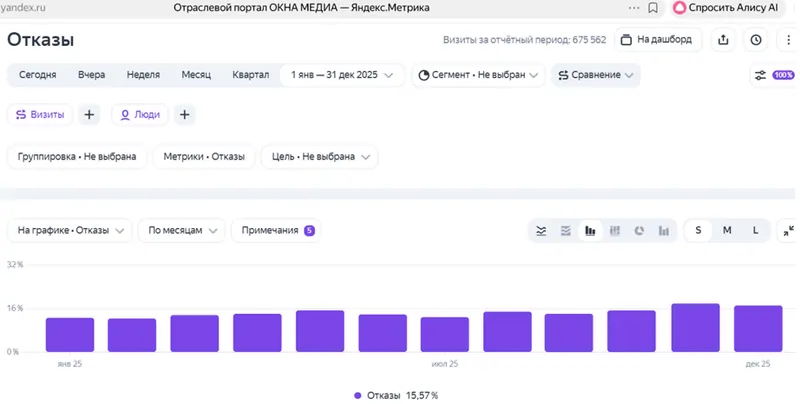Set chart size to M

[727, 231]
